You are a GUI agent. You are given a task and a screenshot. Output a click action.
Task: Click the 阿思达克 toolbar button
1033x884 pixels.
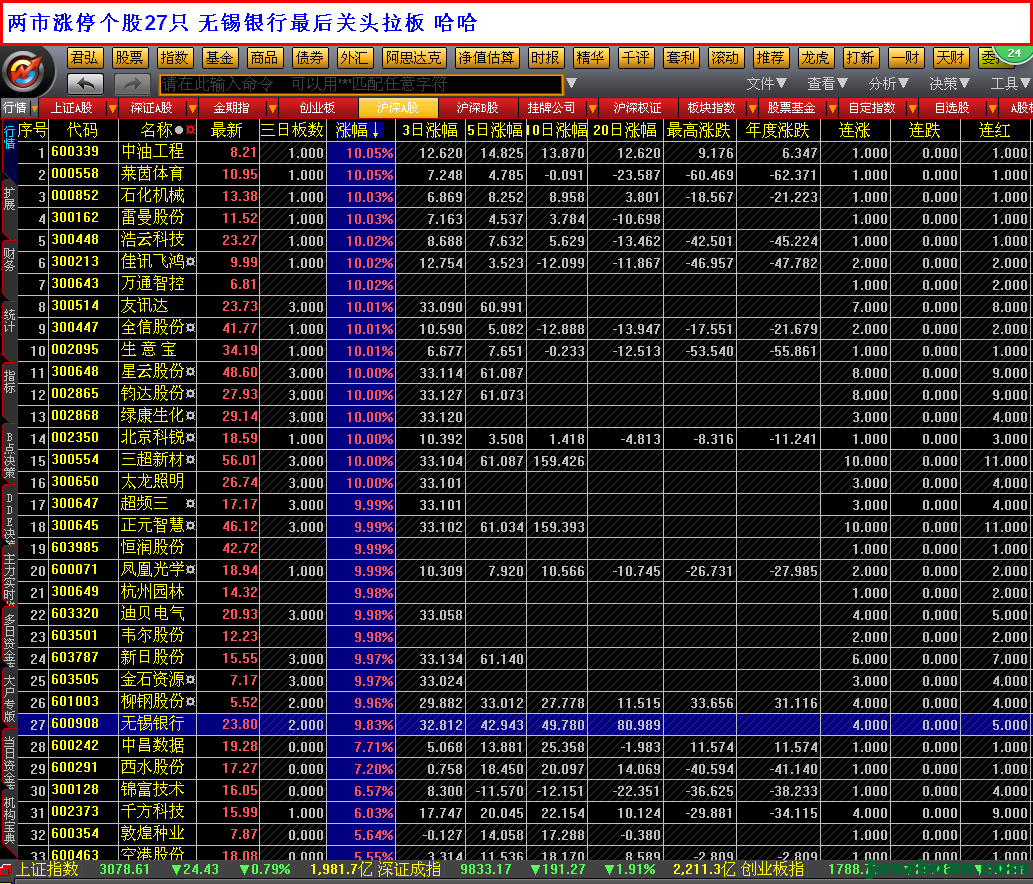coord(414,58)
